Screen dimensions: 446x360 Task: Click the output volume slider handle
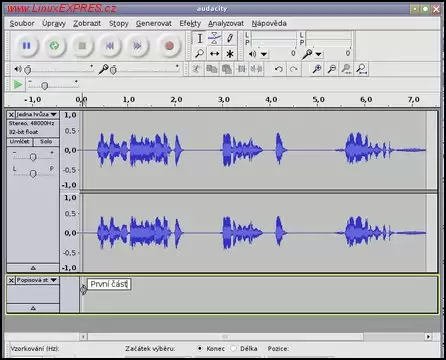[x=28, y=70]
